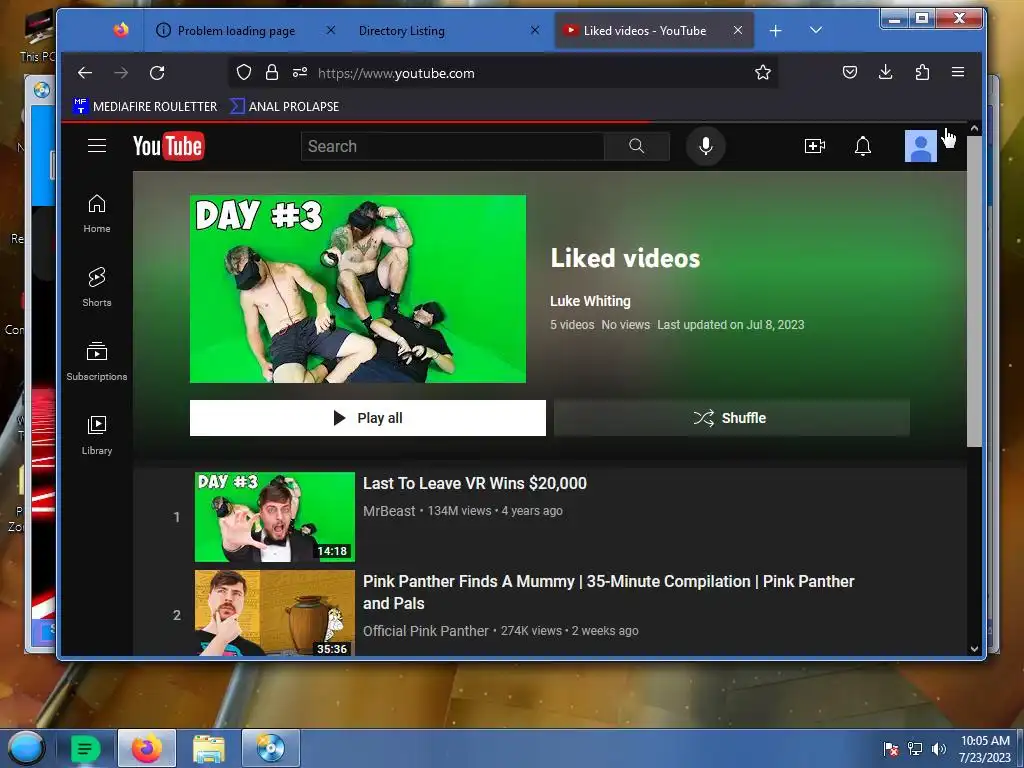Open Shorts in the sidebar
This screenshot has width=1024, height=768.
[97, 287]
